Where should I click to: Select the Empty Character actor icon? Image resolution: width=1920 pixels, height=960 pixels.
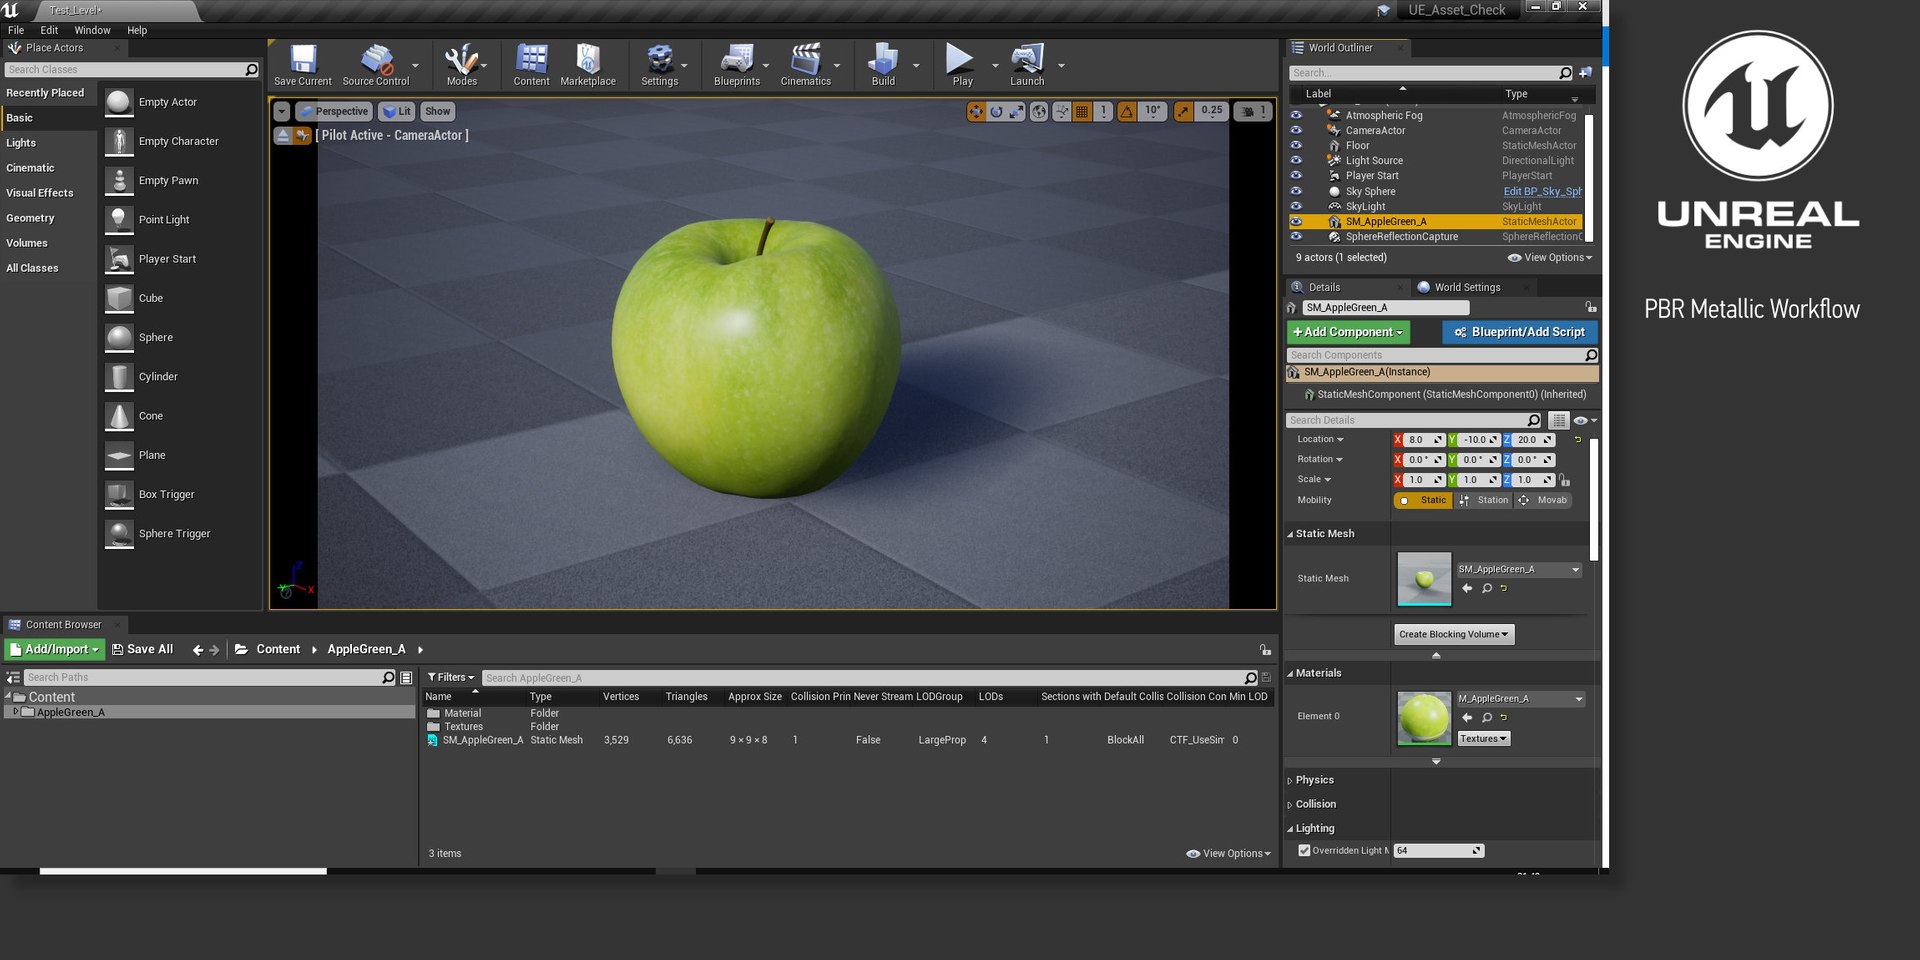(x=119, y=141)
